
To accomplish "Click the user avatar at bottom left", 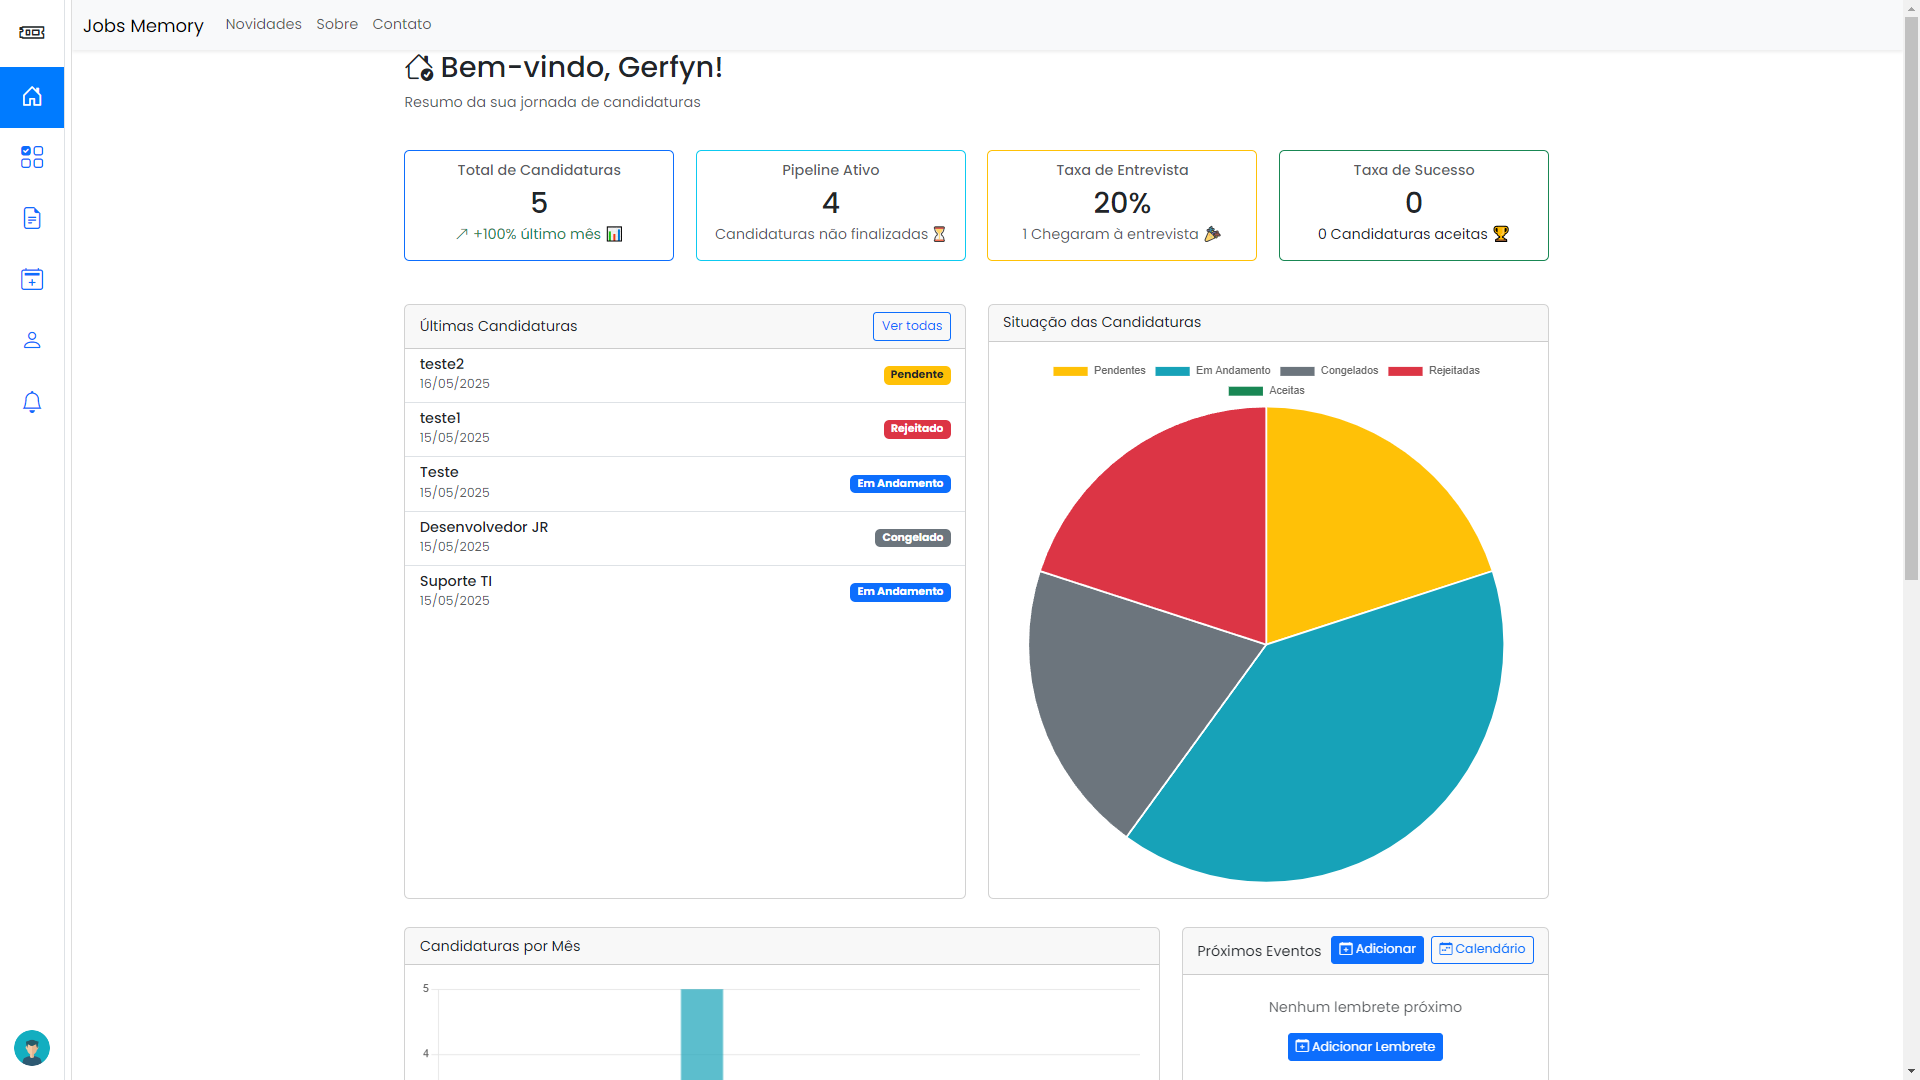I will 32,1048.
